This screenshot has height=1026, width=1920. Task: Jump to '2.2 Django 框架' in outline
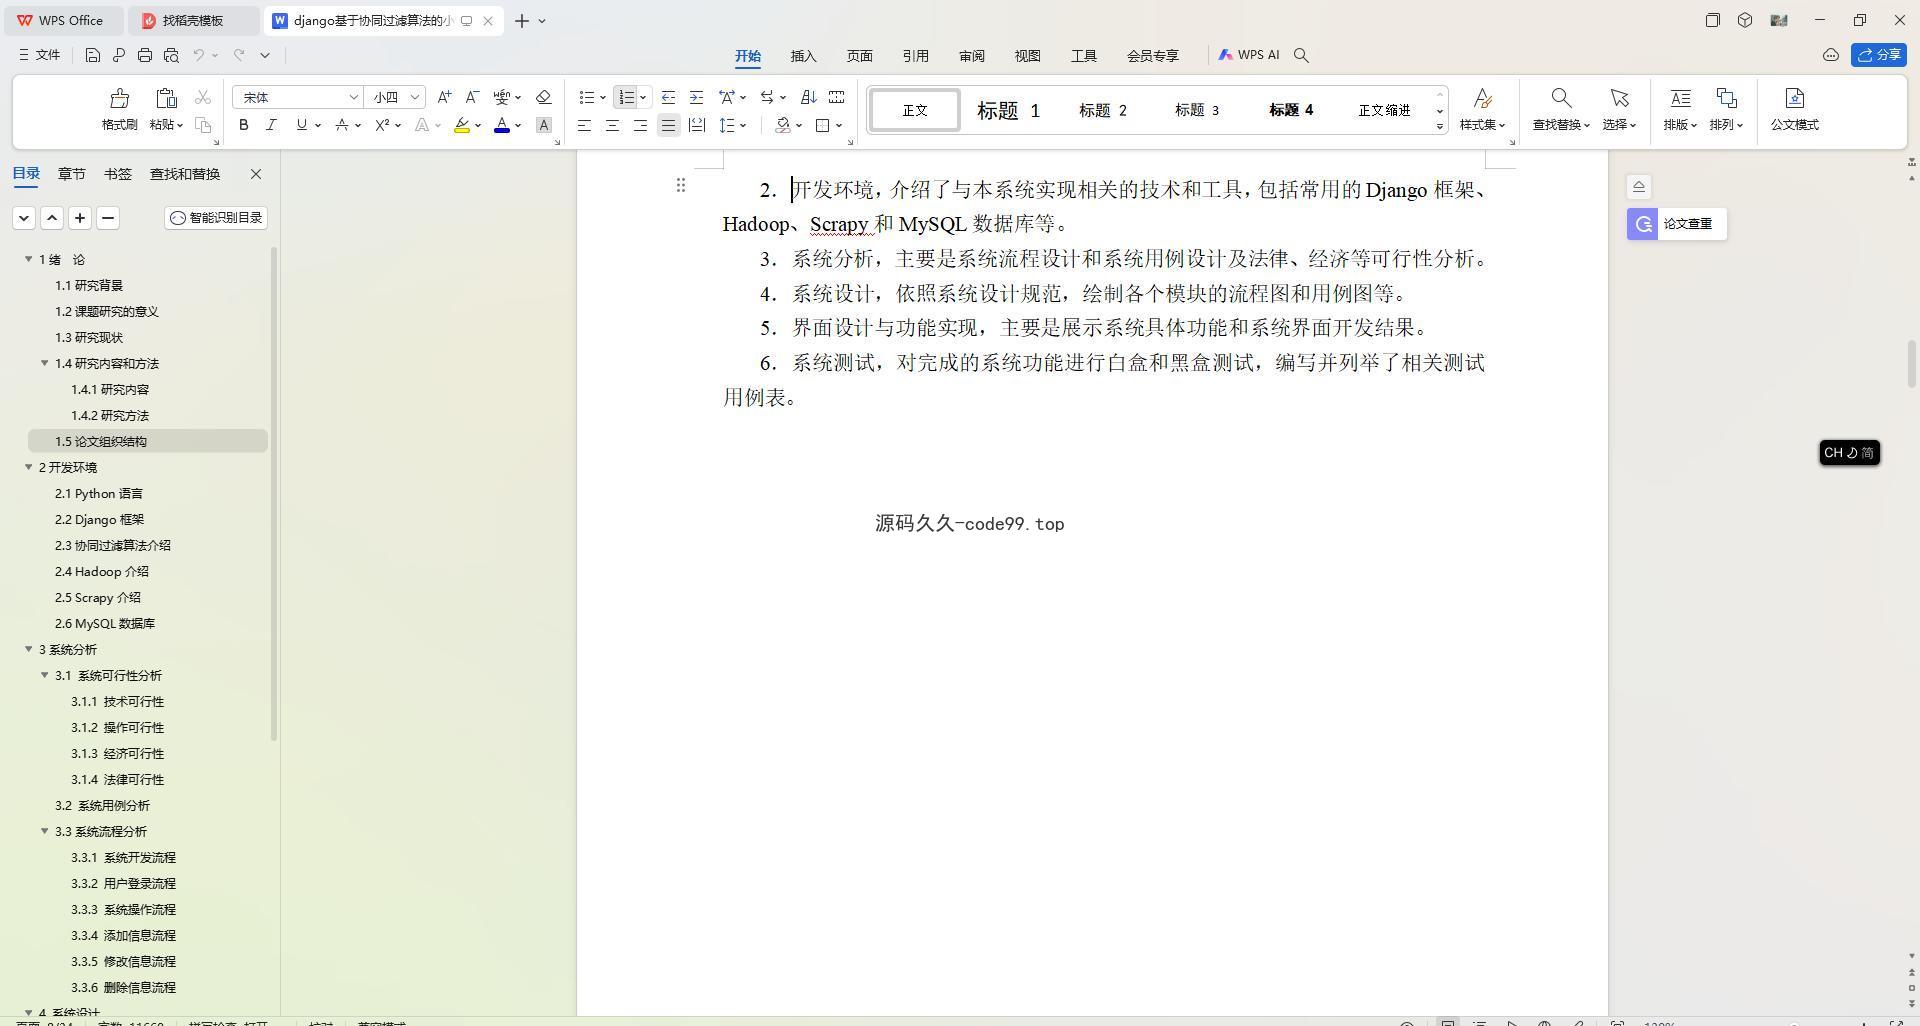pyautogui.click(x=99, y=519)
